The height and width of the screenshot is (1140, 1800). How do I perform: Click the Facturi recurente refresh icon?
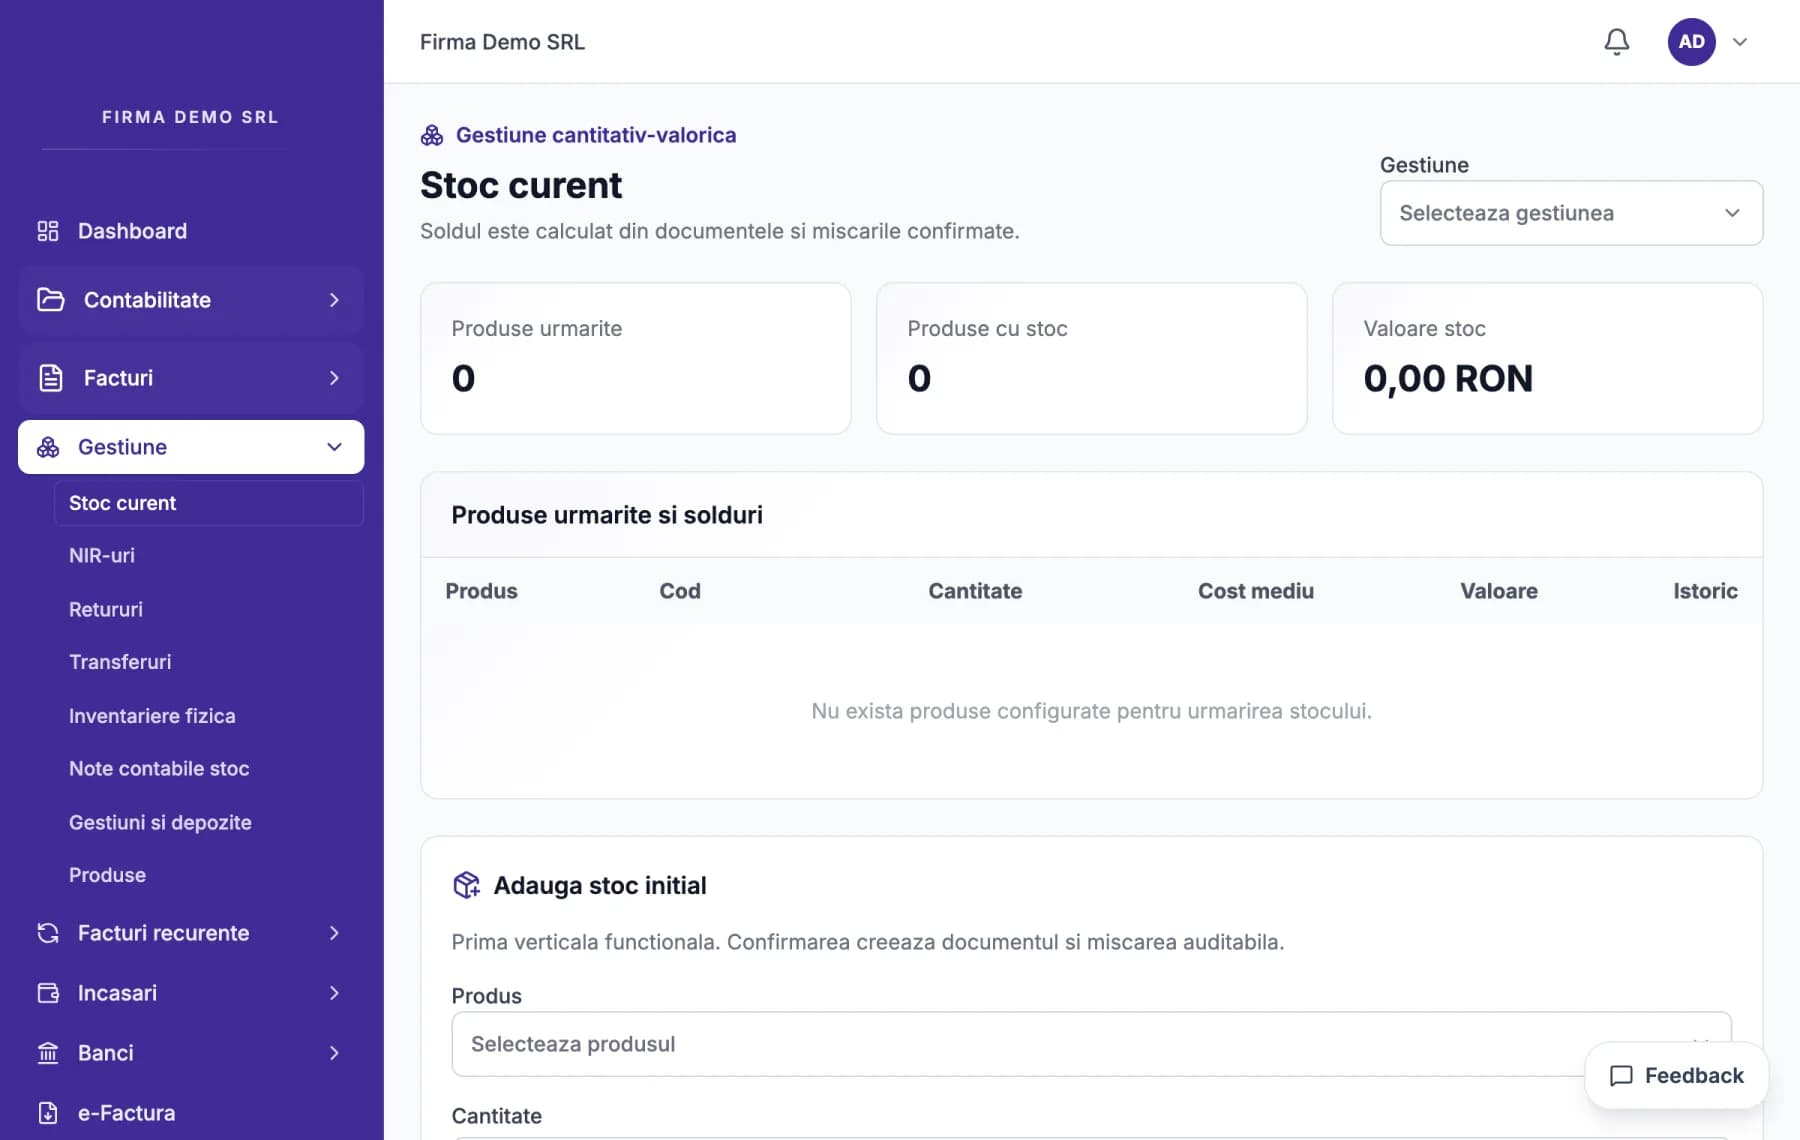(48, 933)
